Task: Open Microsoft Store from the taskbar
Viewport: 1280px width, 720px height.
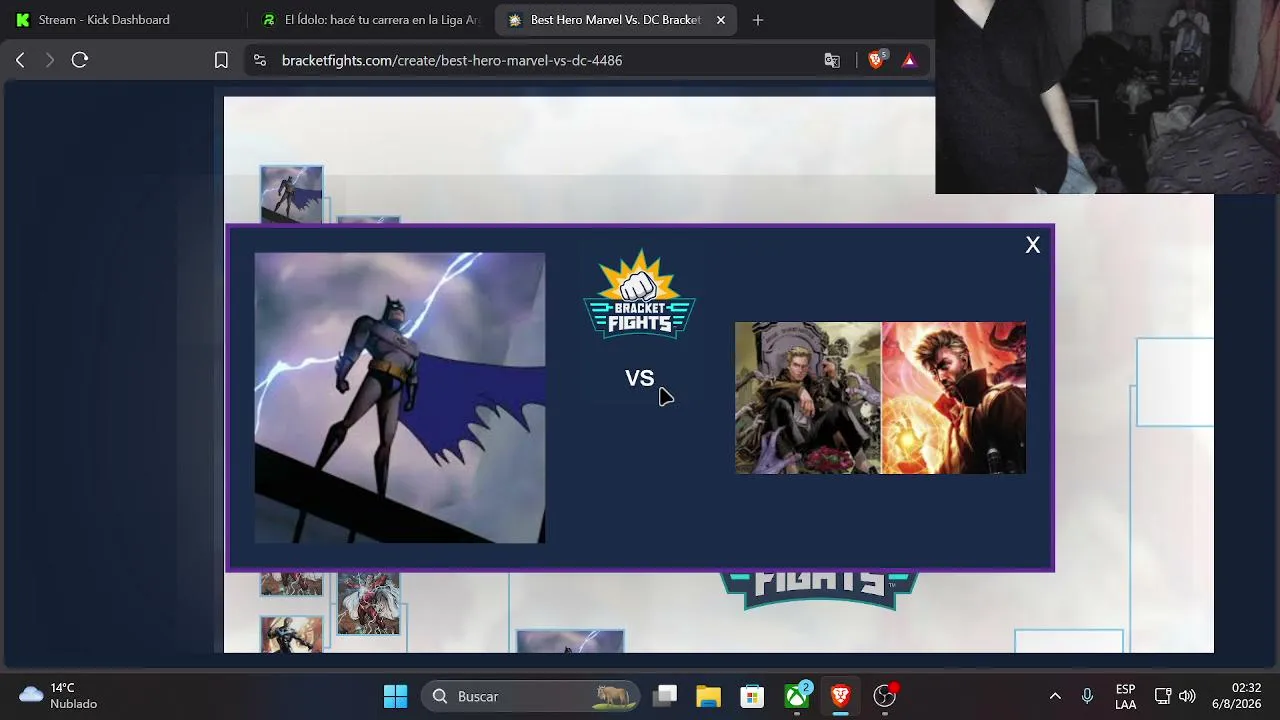Action: click(752, 696)
